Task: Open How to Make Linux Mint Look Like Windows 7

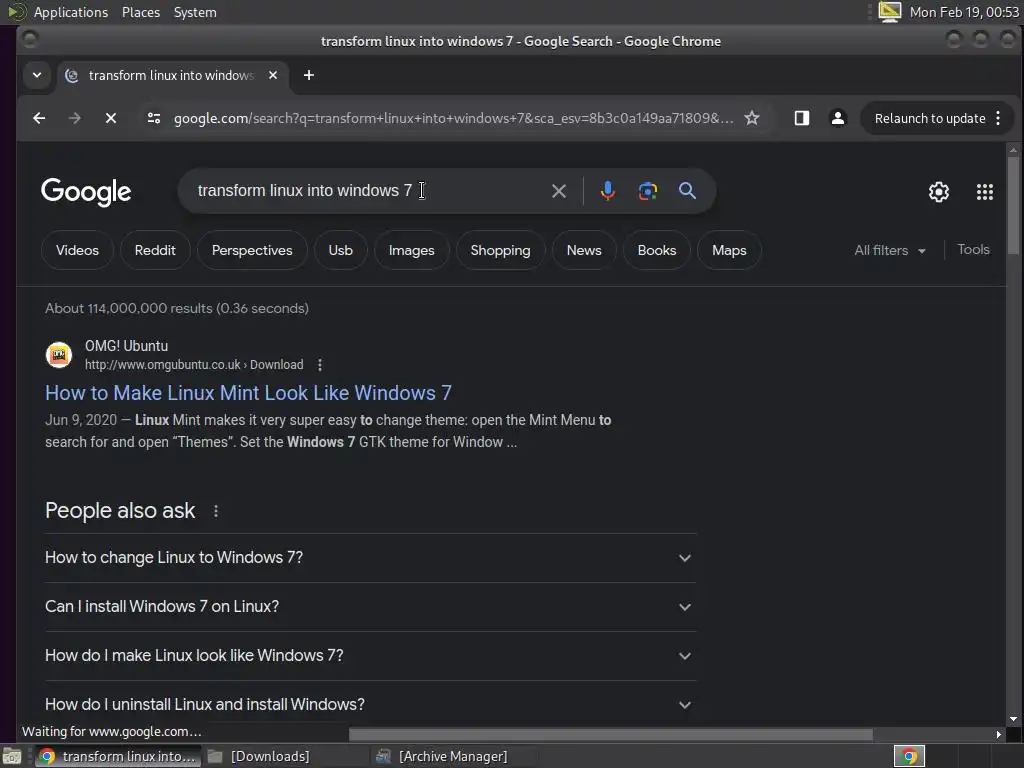Action: pyautogui.click(x=248, y=393)
